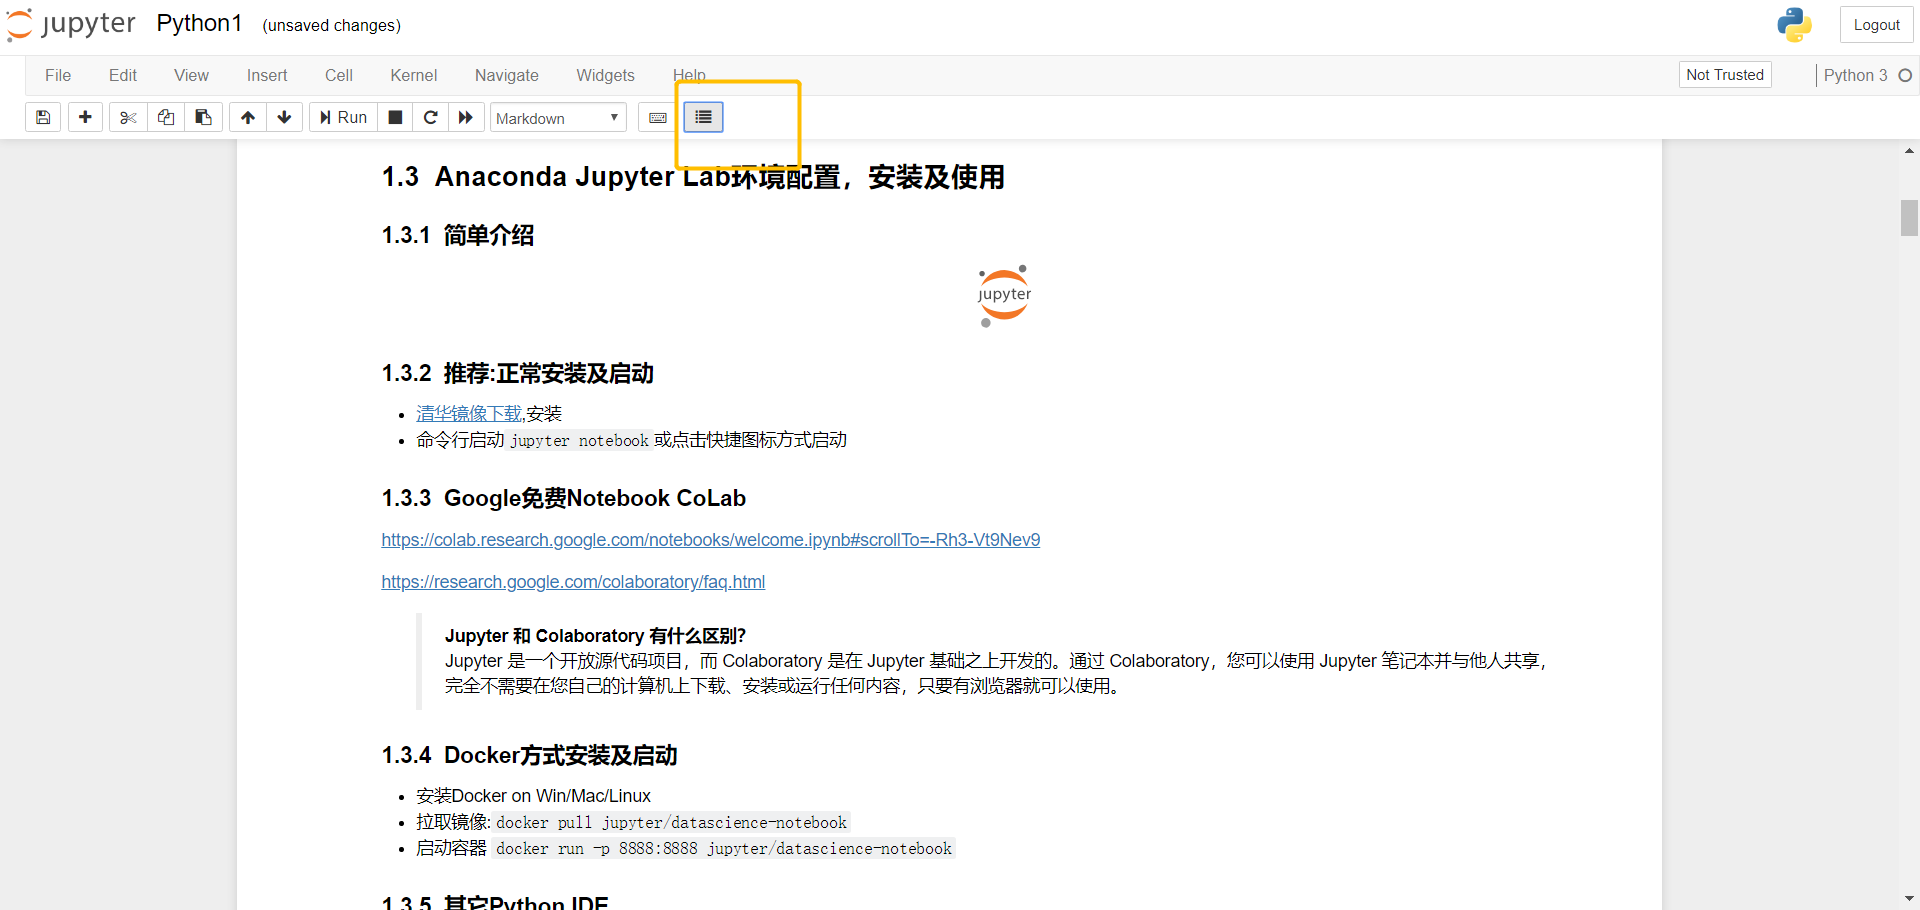Click the jupyter notebook inline code

pyautogui.click(x=579, y=441)
